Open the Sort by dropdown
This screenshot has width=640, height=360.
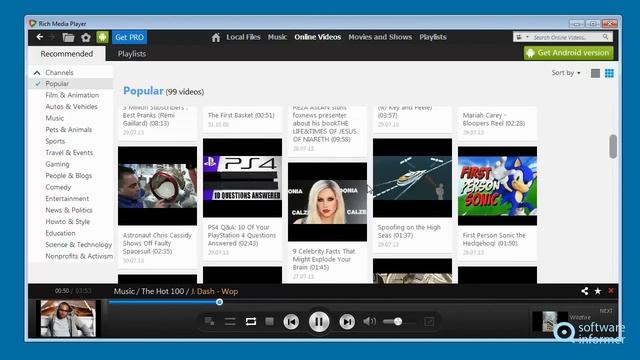[x=566, y=73]
